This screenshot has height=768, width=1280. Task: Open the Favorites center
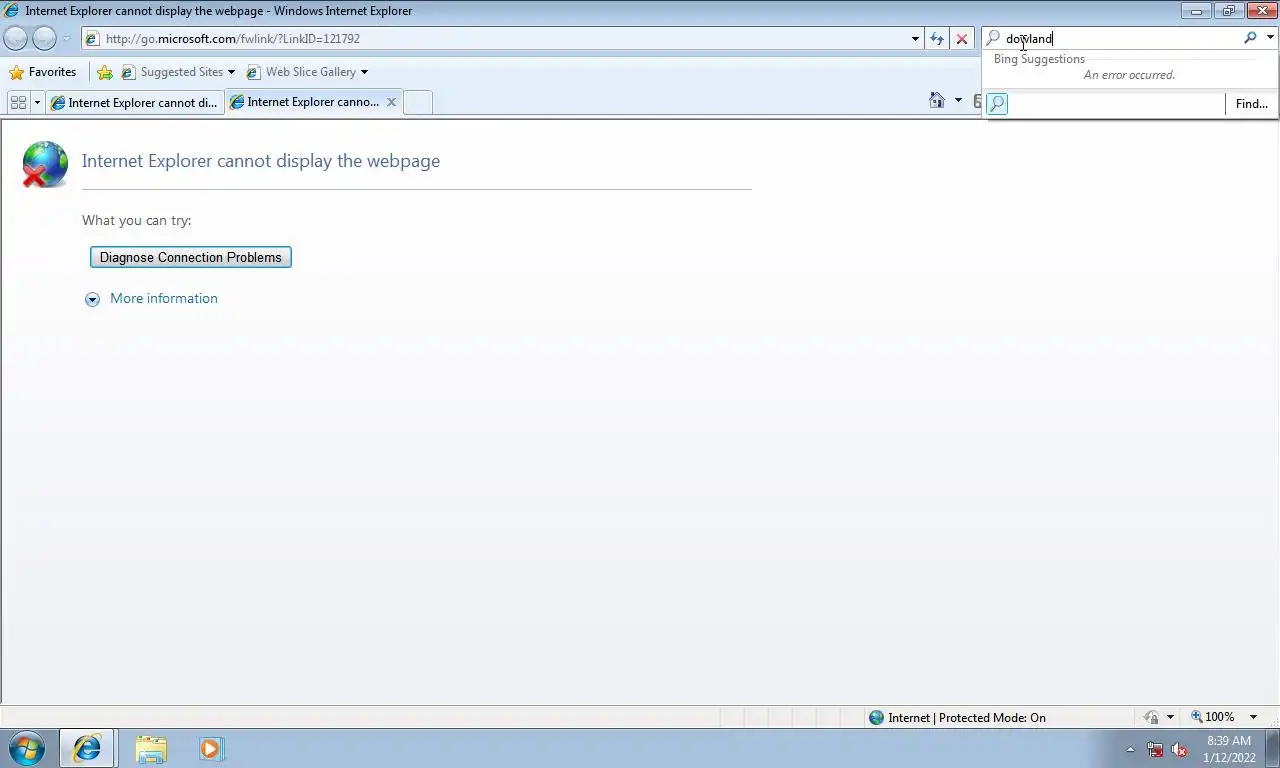[x=43, y=72]
